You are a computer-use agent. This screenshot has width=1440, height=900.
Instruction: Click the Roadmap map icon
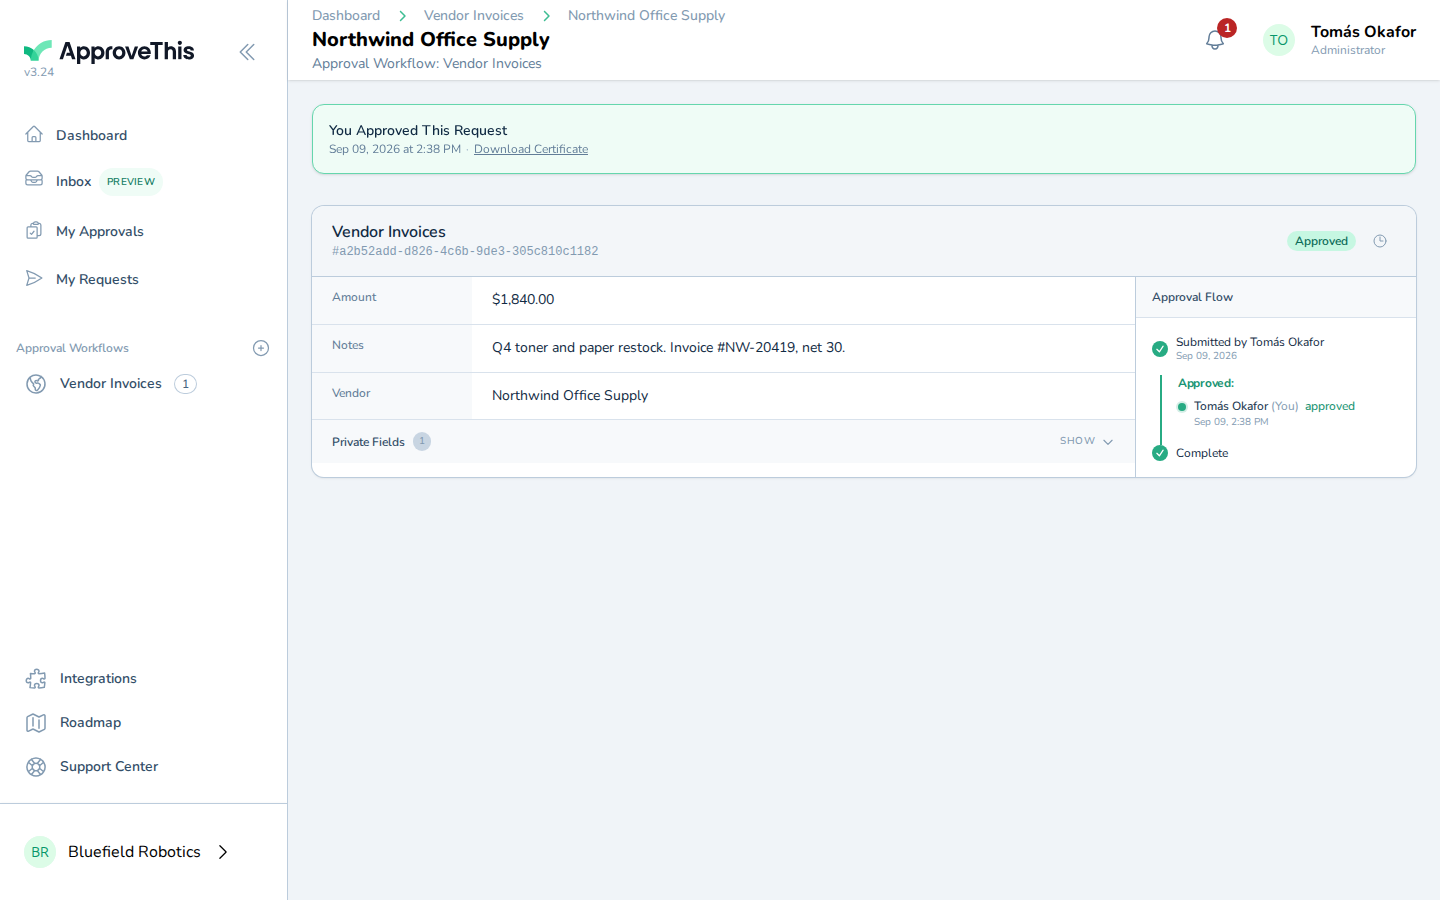(x=36, y=723)
